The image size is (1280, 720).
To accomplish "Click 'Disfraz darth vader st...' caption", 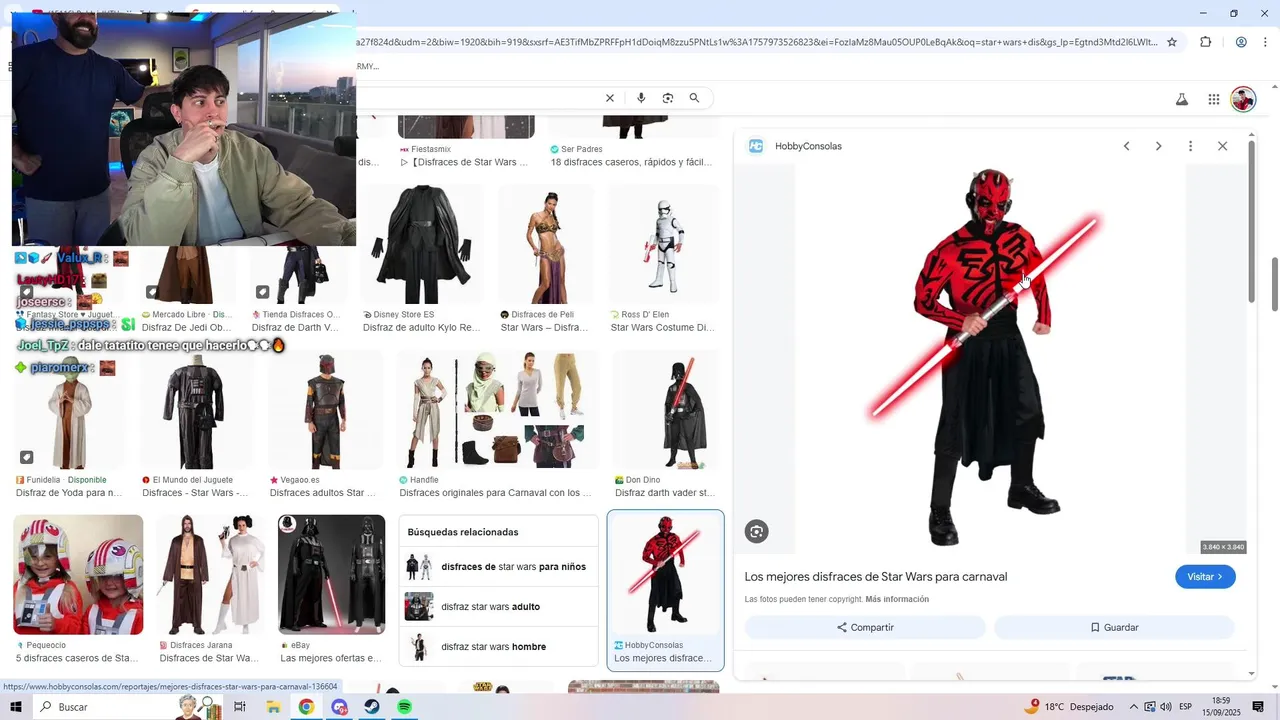I will tap(665, 493).
